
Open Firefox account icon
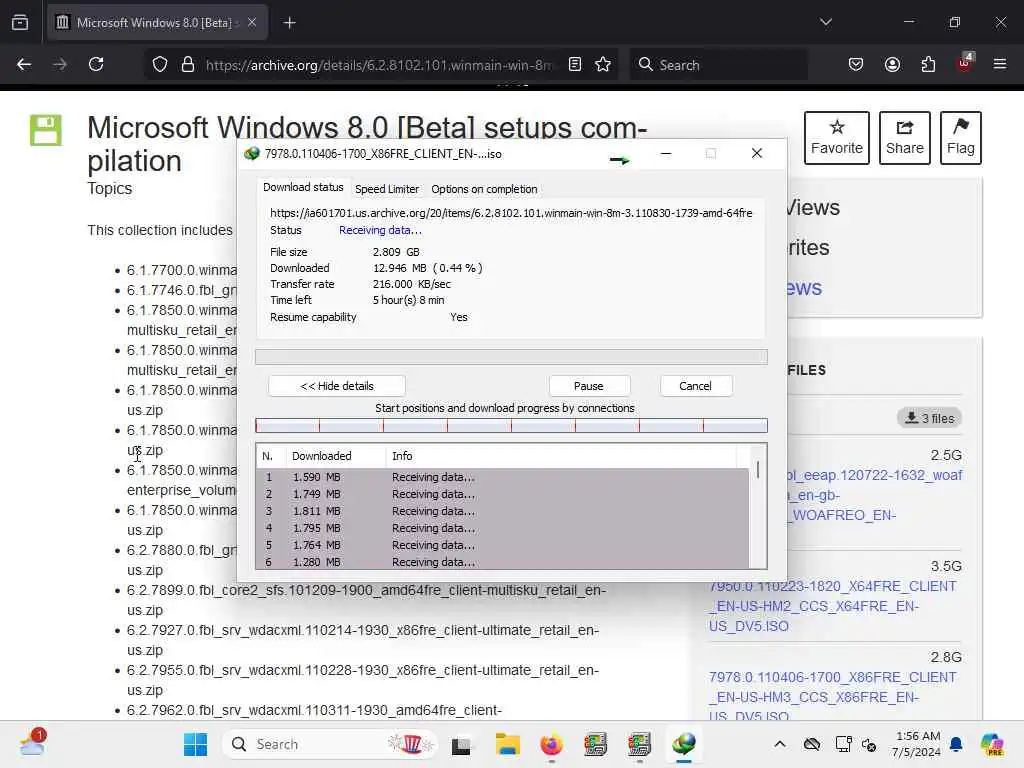point(892,64)
